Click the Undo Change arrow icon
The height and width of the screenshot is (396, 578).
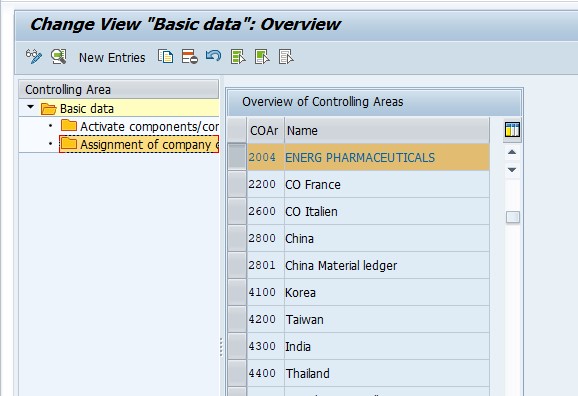tap(213, 56)
